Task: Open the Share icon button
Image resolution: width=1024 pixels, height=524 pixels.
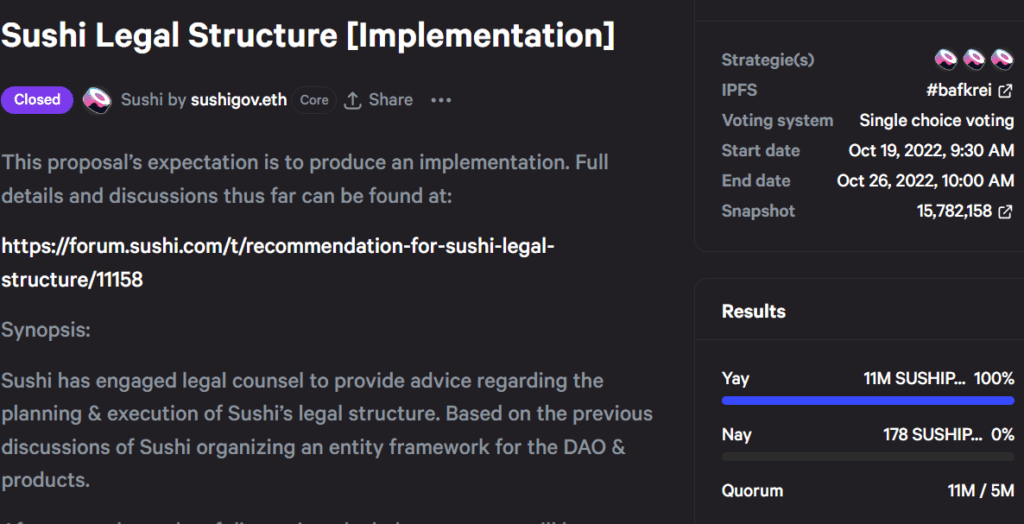Action: (x=353, y=100)
